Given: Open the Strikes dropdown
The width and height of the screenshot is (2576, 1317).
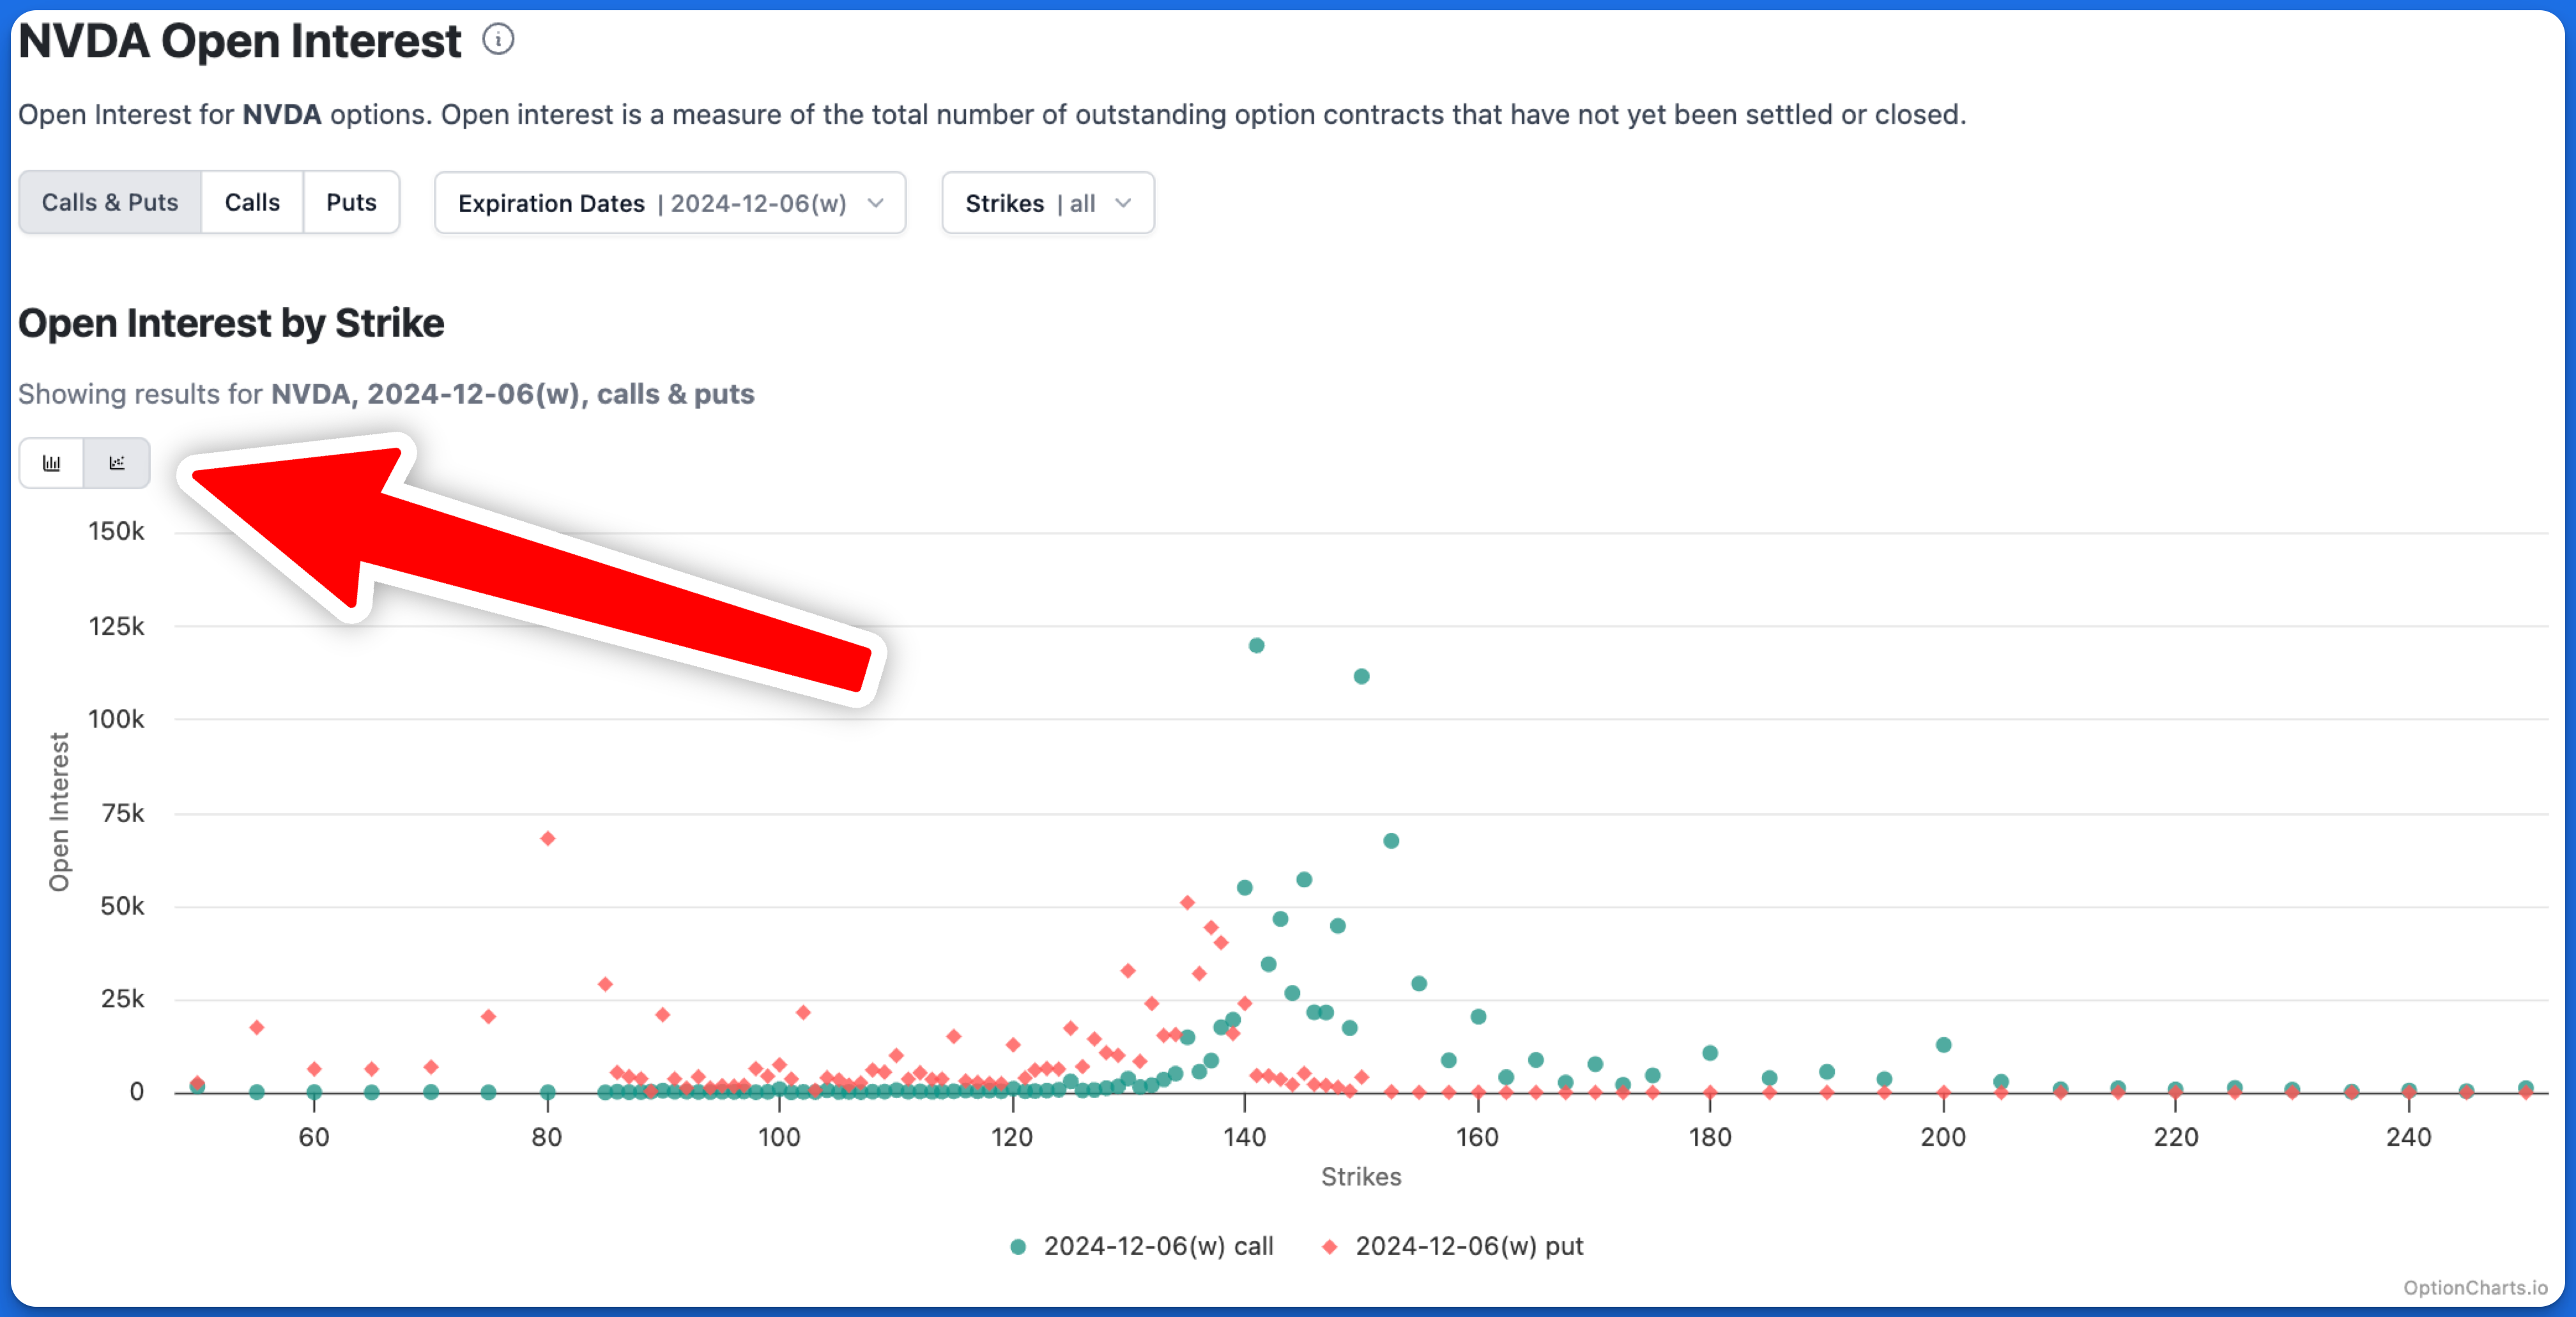Looking at the screenshot, I should tap(1048, 203).
